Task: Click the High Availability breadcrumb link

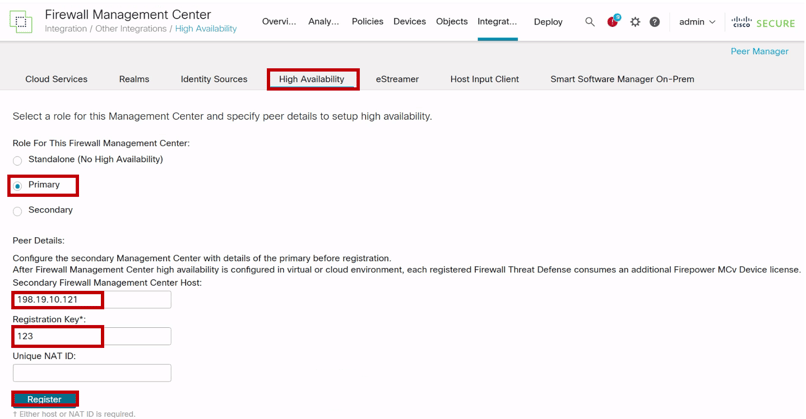Action: click(206, 29)
